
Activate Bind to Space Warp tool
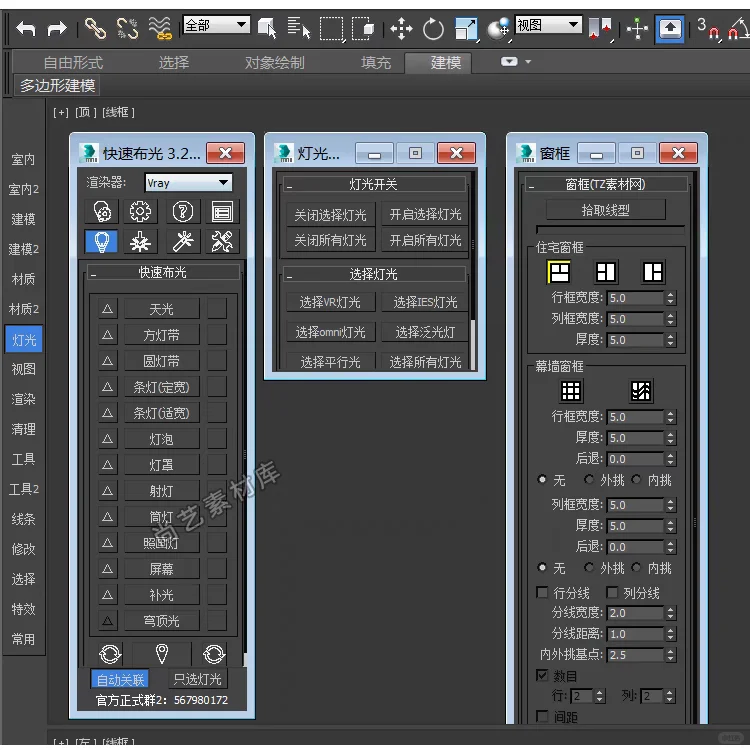(x=159, y=28)
